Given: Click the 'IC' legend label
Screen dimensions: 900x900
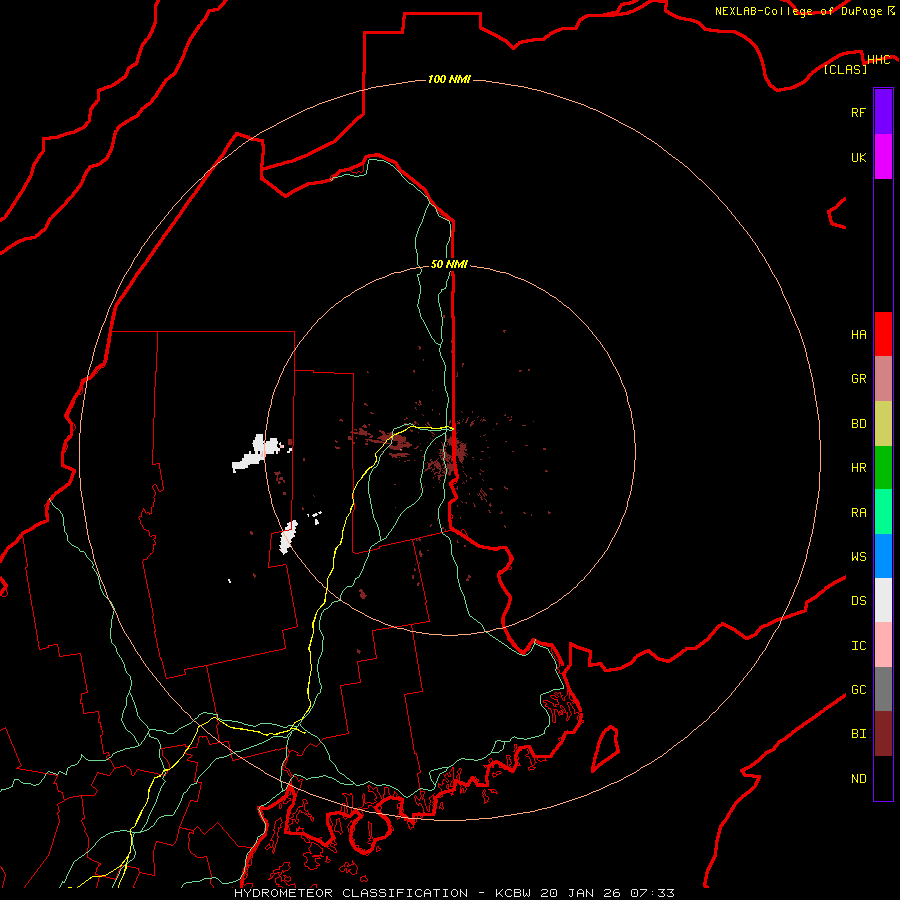Looking at the screenshot, I should (858, 646).
